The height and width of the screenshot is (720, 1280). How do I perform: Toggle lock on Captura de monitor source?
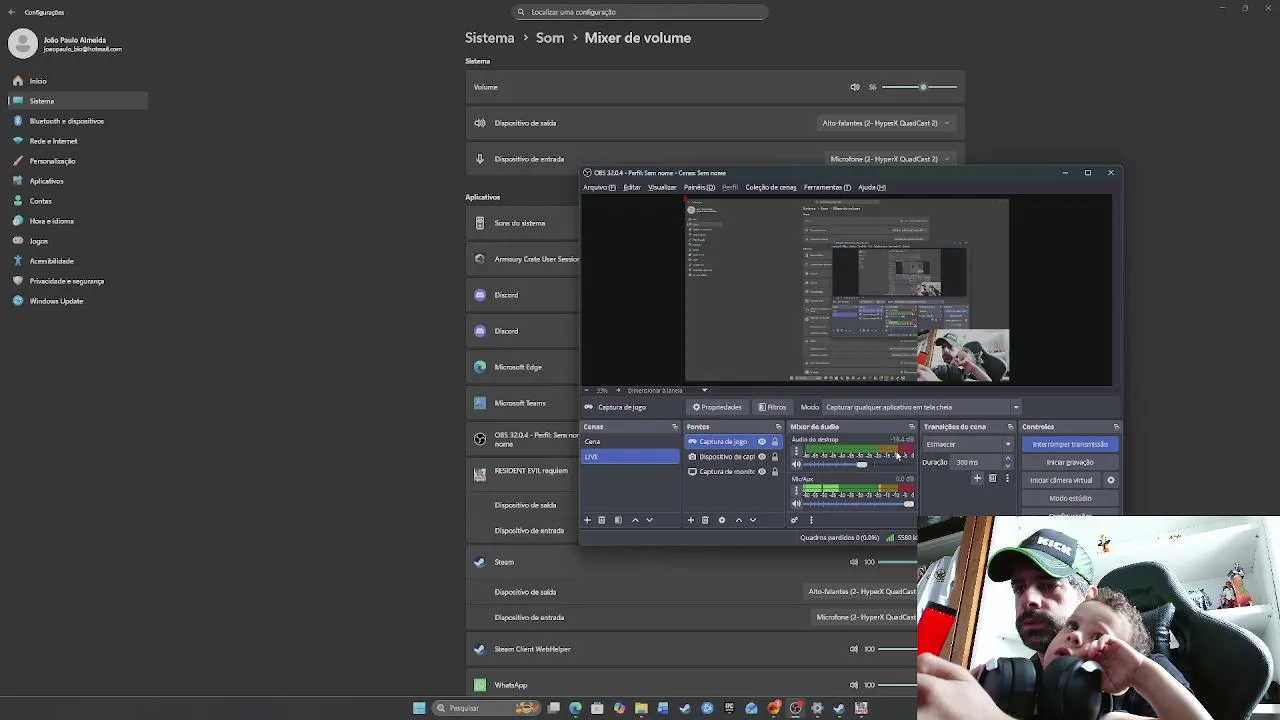pyautogui.click(x=774, y=472)
